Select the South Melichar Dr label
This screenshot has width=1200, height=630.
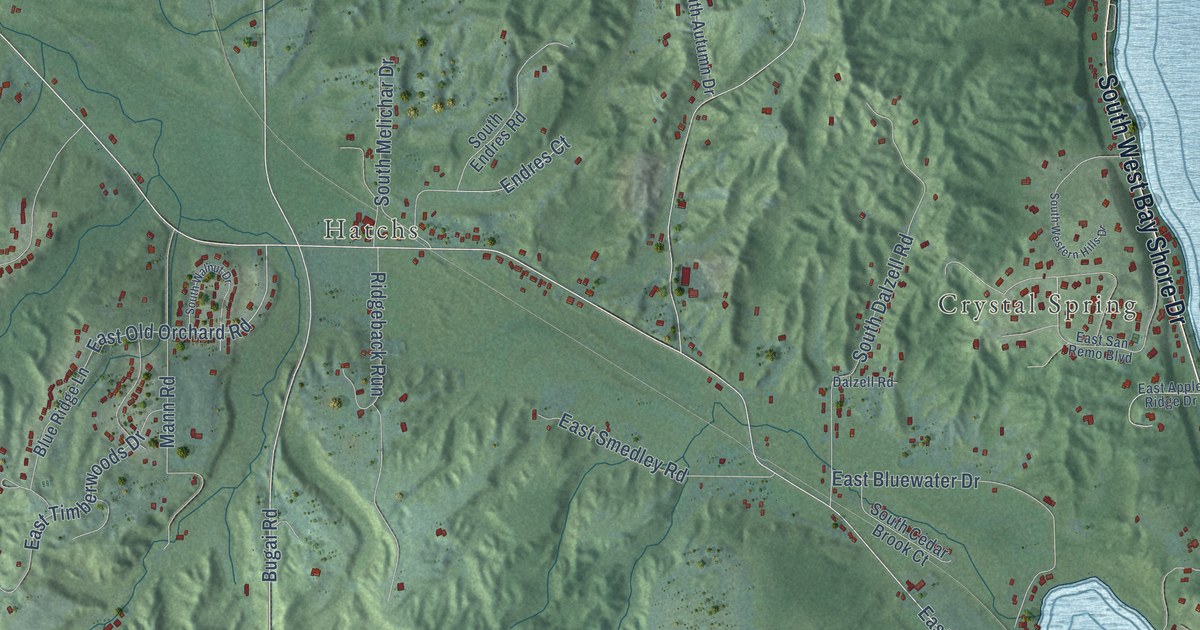(385, 132)
